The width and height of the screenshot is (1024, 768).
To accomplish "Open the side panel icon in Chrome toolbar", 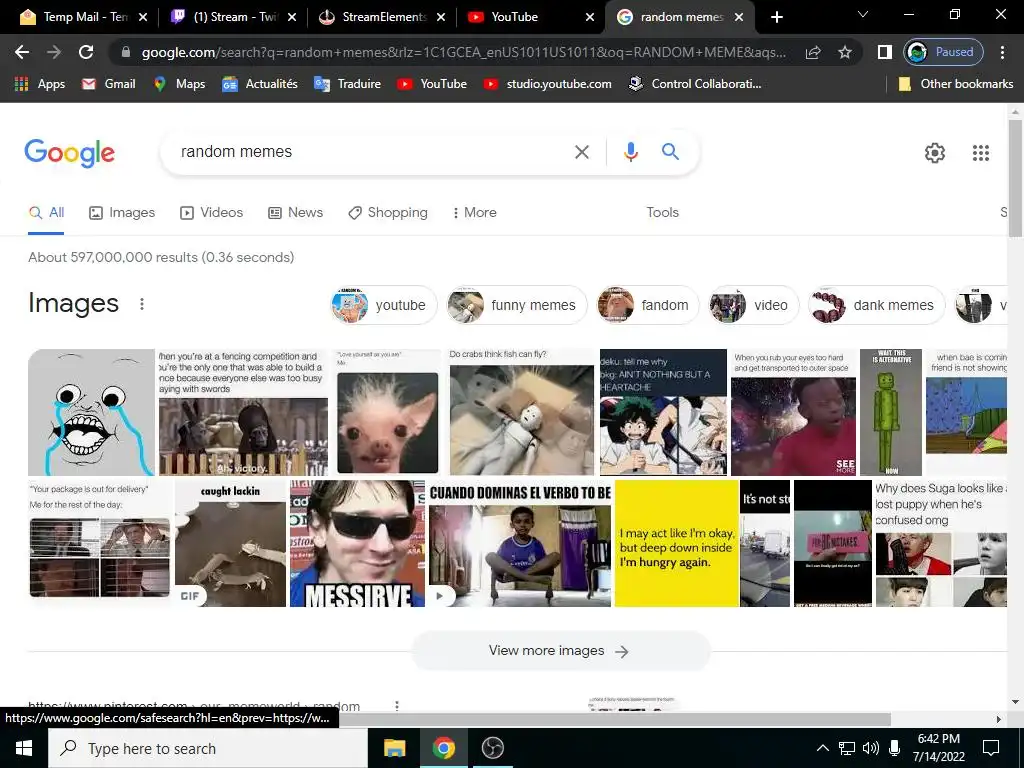I will (x=884, y=52).
